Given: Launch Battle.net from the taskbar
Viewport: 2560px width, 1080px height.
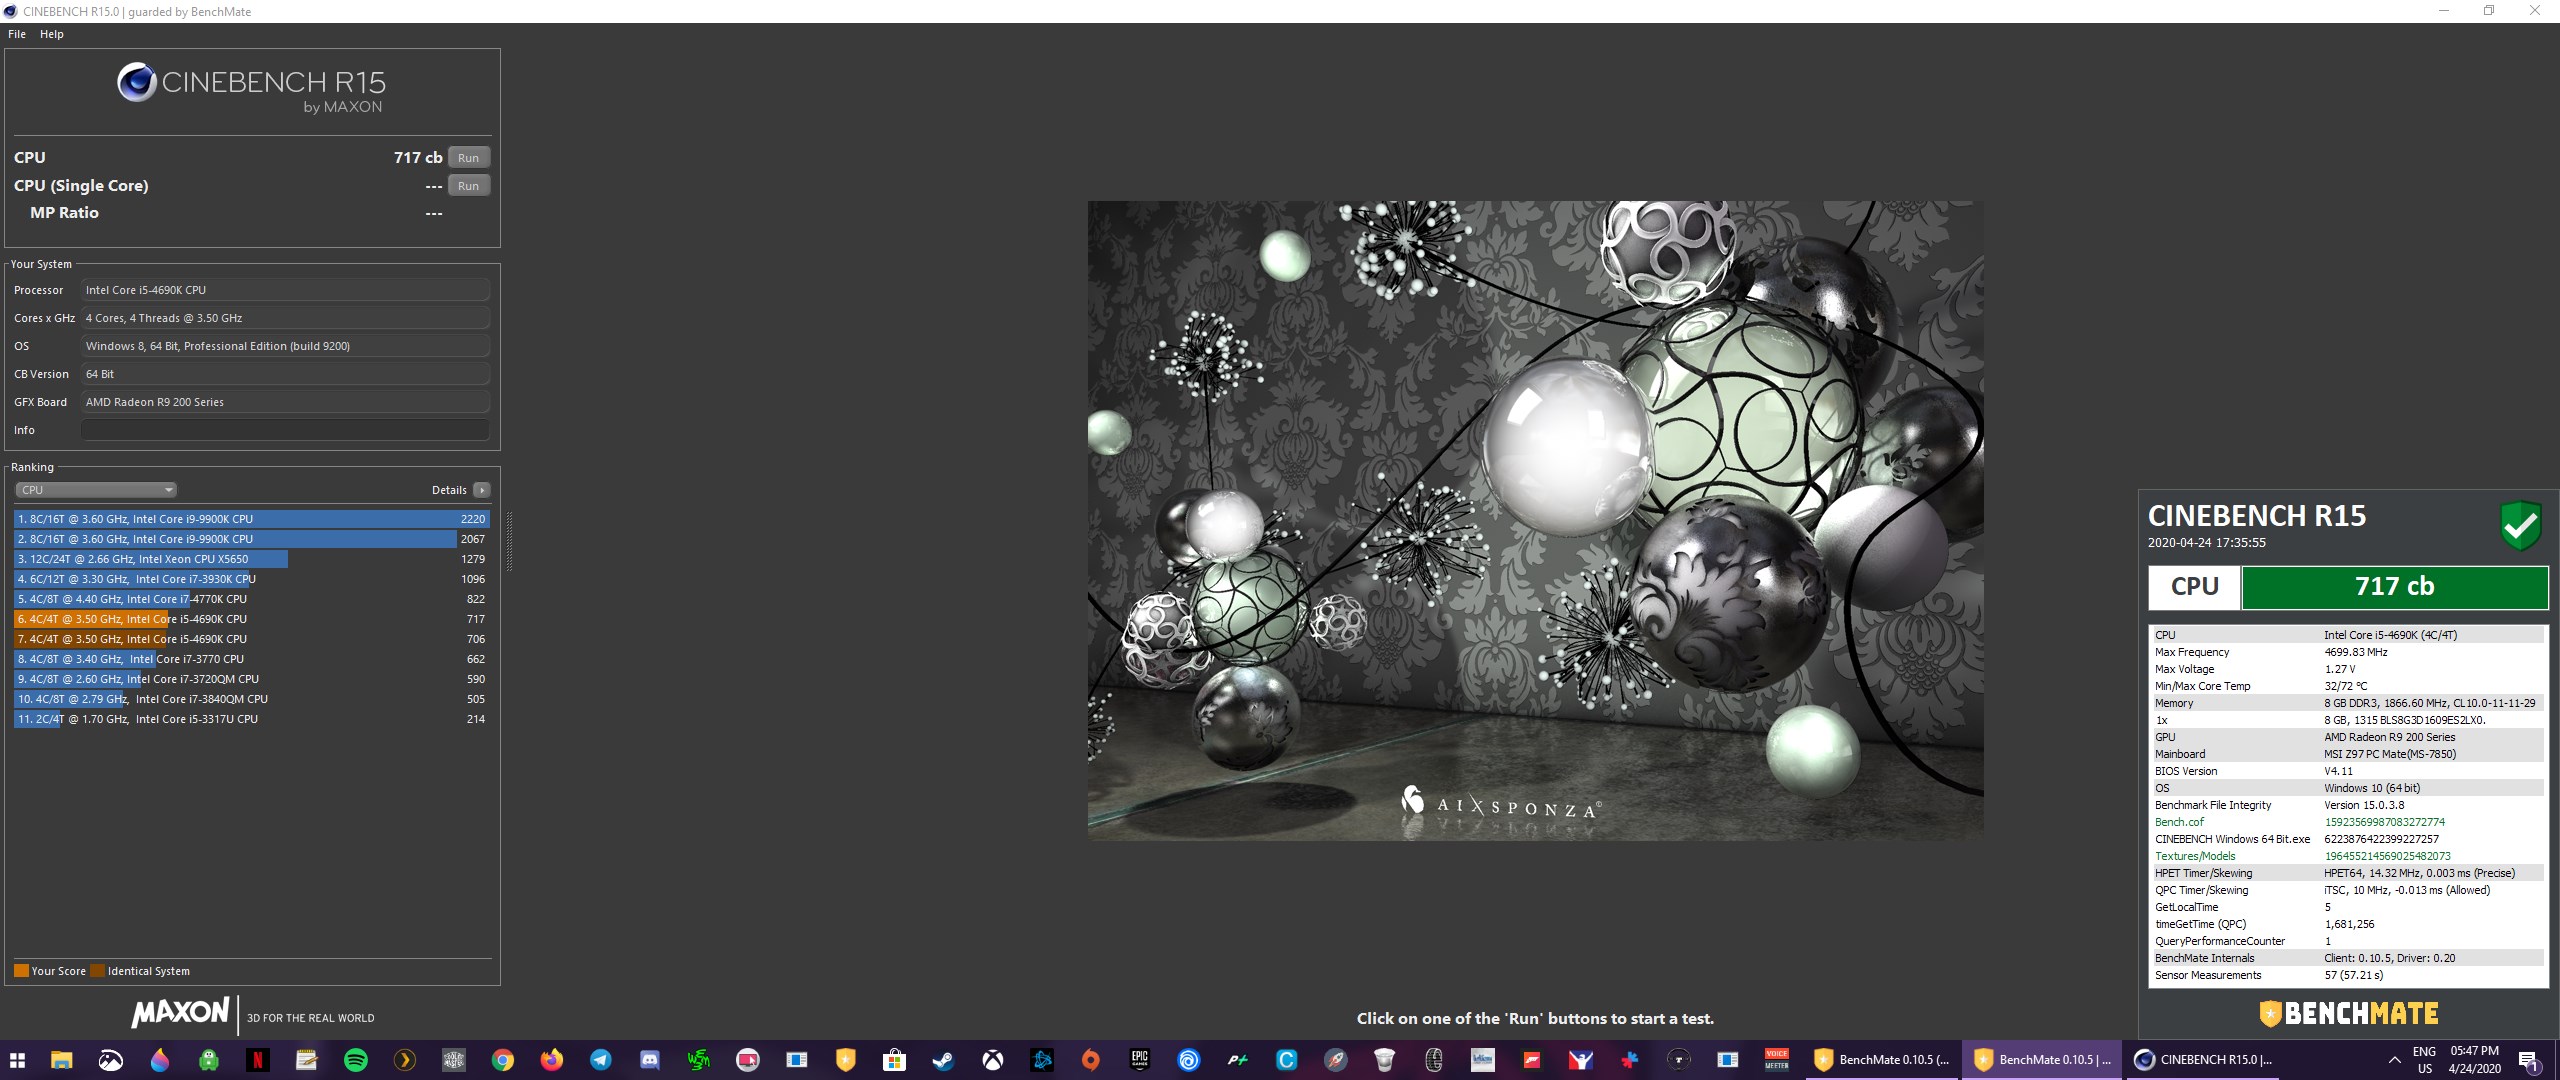Looking at the screenshot, I should 1042,1060.
